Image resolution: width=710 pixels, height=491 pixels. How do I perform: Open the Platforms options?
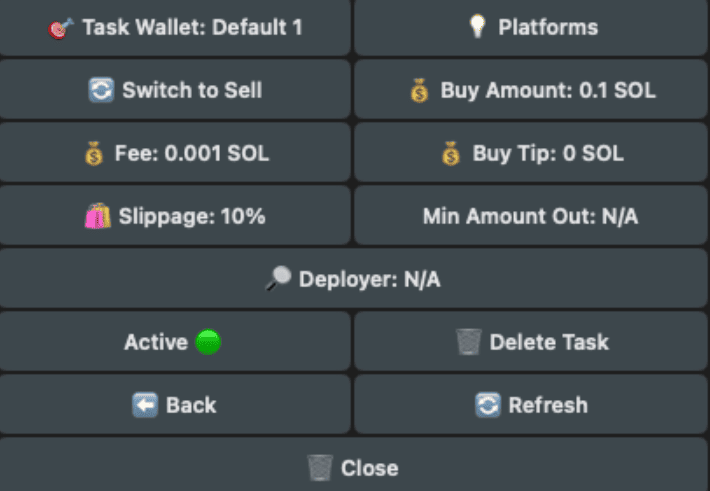pyautogui.click(x=531, y=27)
